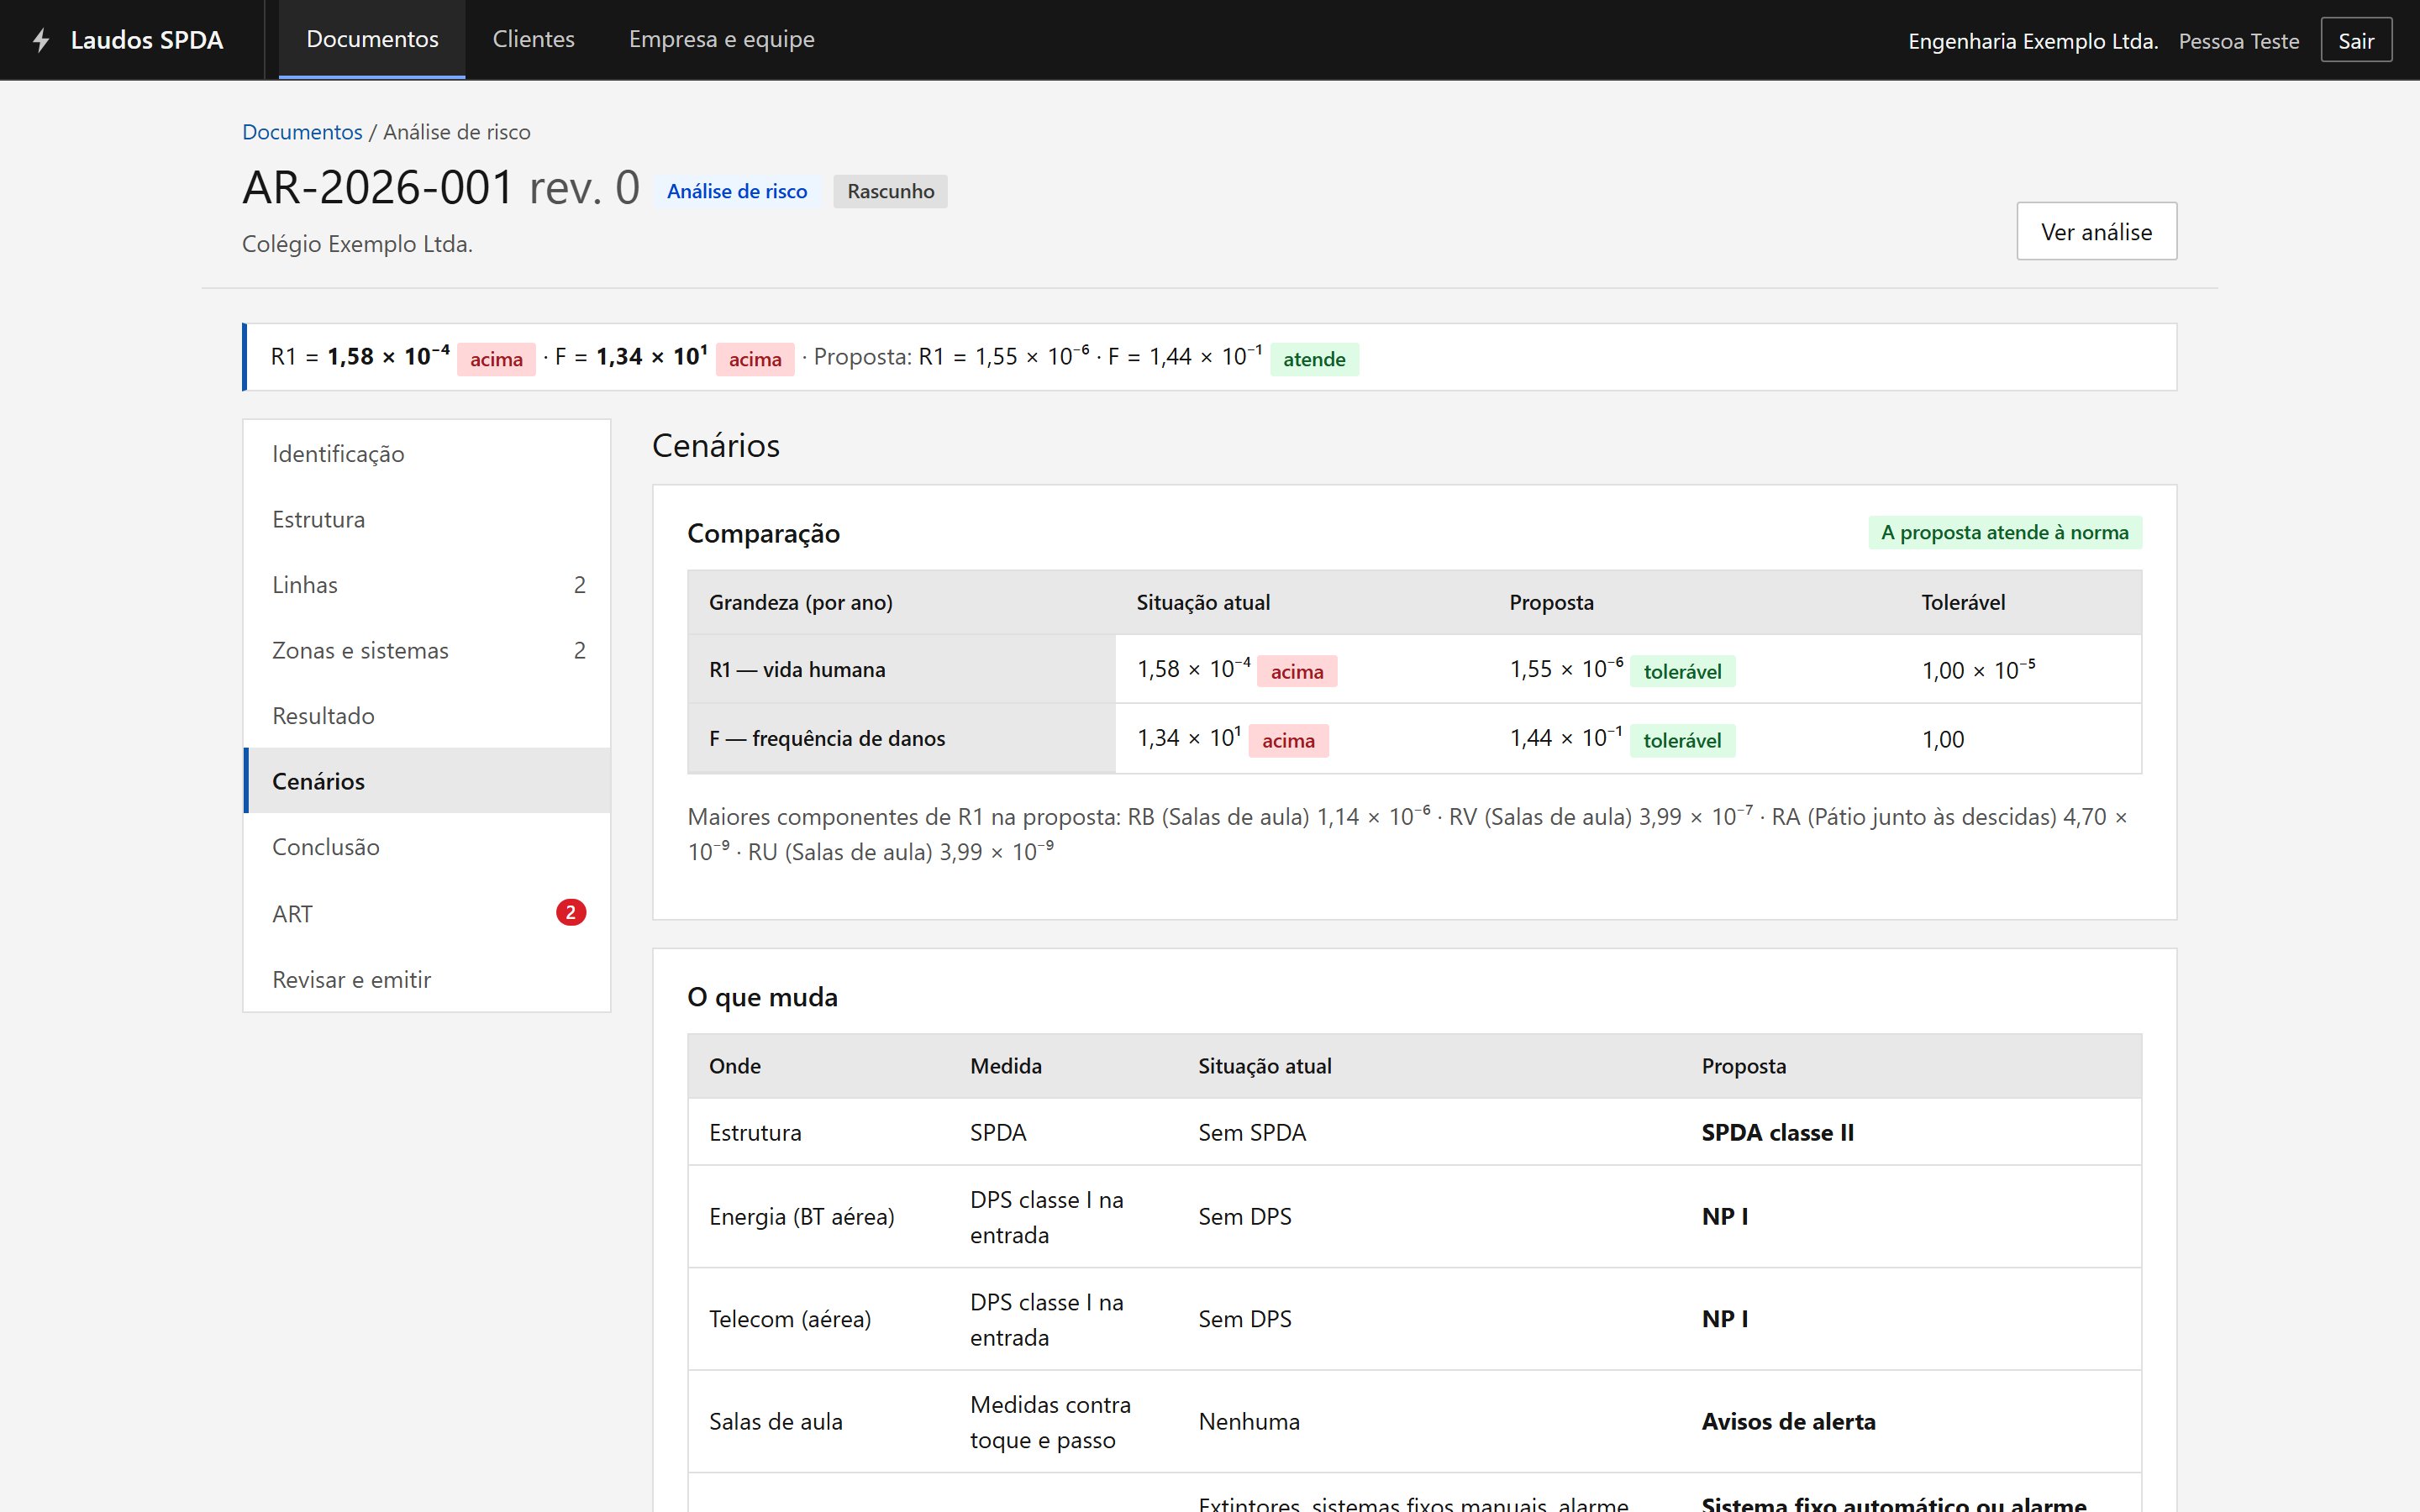This screenshot has width=2420, height=1512.
Task: Click the Colégio Exemplo Ltda. client name
Action: (357, 244)
